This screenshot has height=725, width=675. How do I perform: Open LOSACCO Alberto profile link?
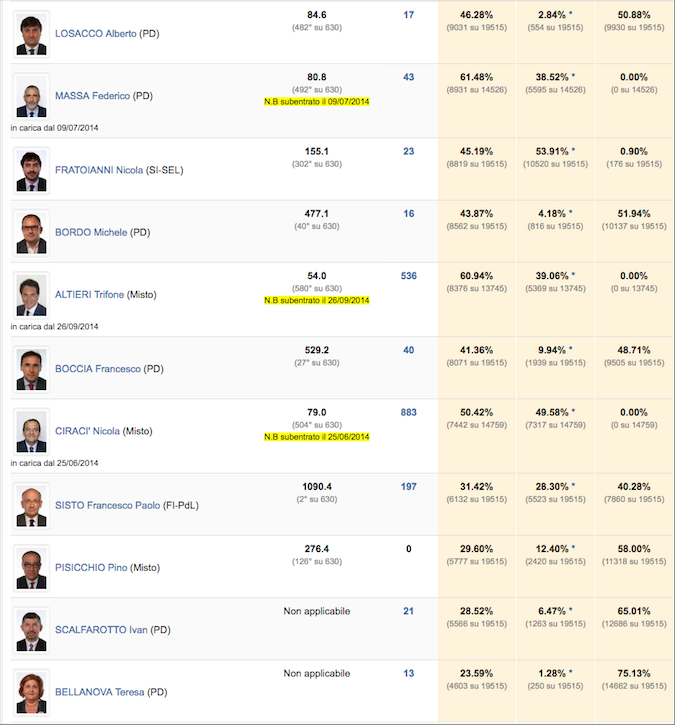click(96, 34)
